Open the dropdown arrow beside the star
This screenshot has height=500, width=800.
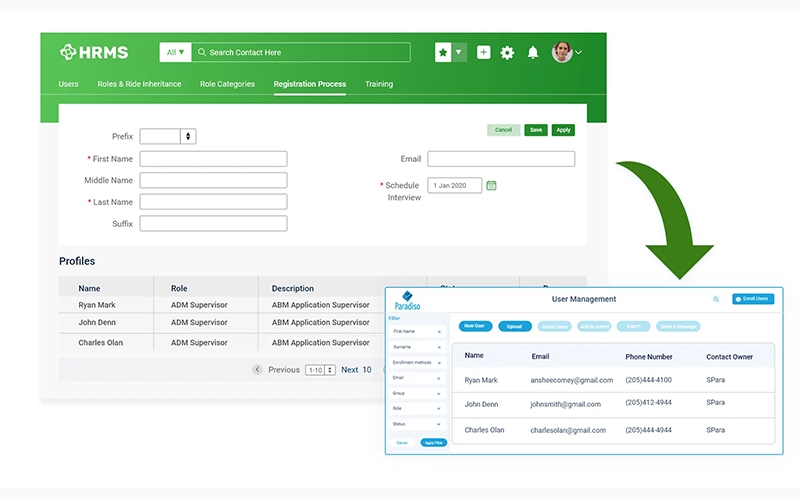click(459, 52)
